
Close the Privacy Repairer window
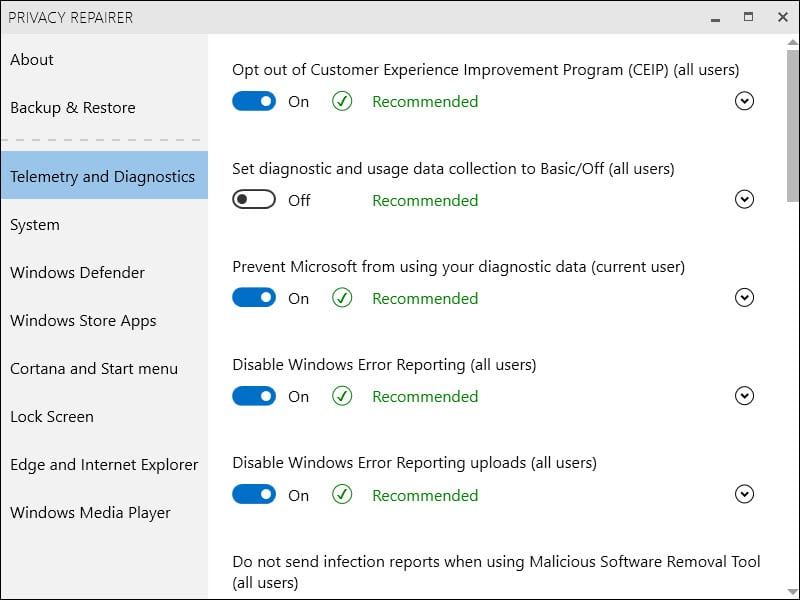pos(783,17)
